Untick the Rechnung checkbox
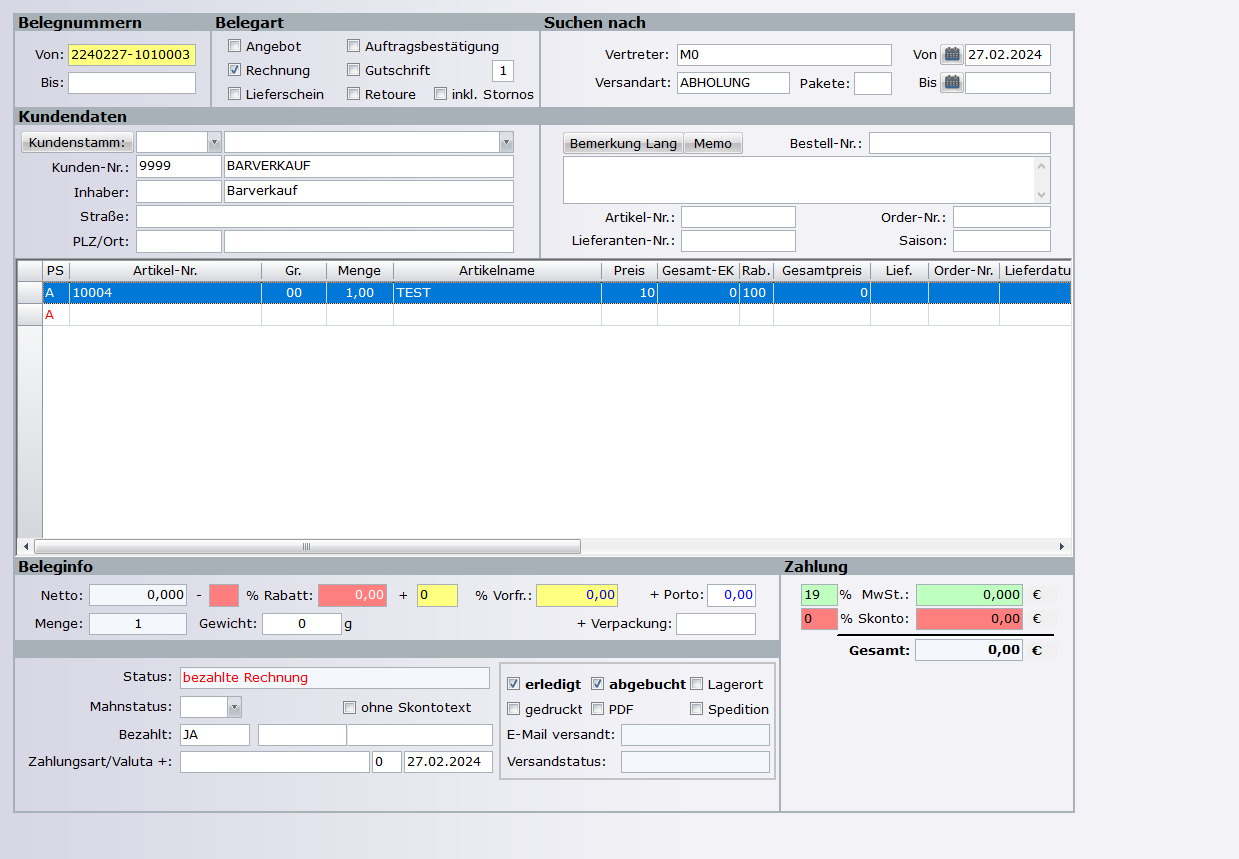1239x859 pixels. coord(234,70)
